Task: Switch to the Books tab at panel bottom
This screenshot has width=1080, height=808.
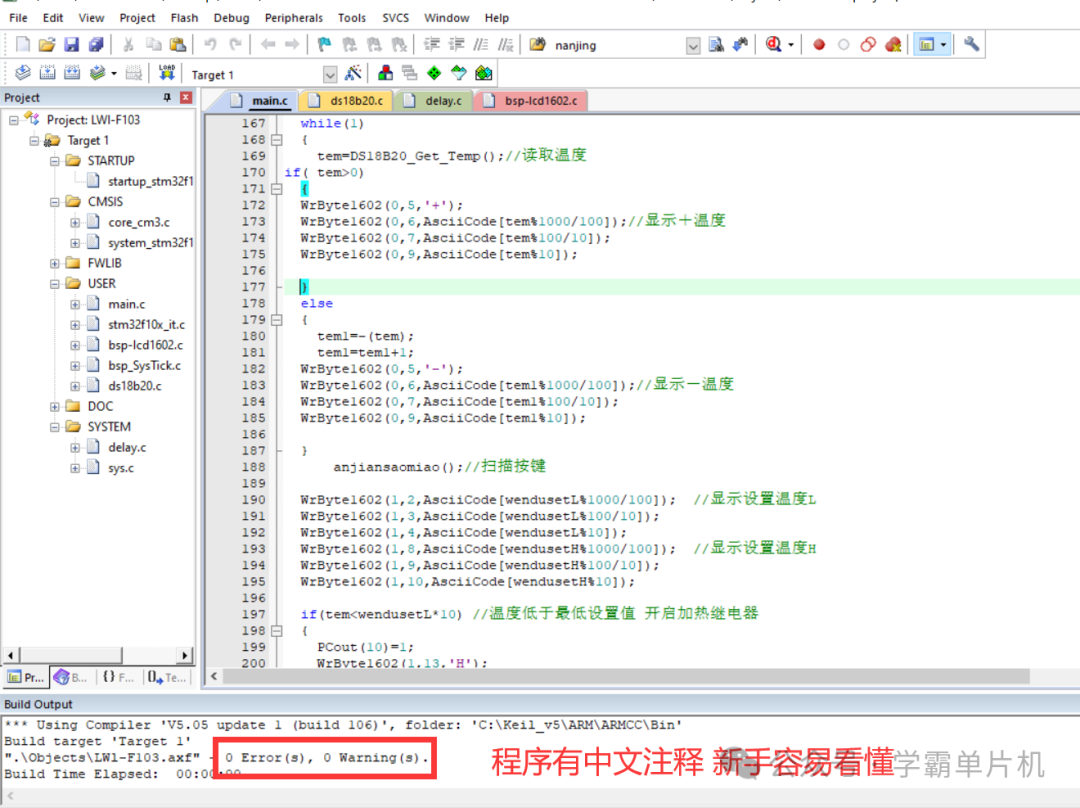Action: pyautogui.click(x=72, y=677)
